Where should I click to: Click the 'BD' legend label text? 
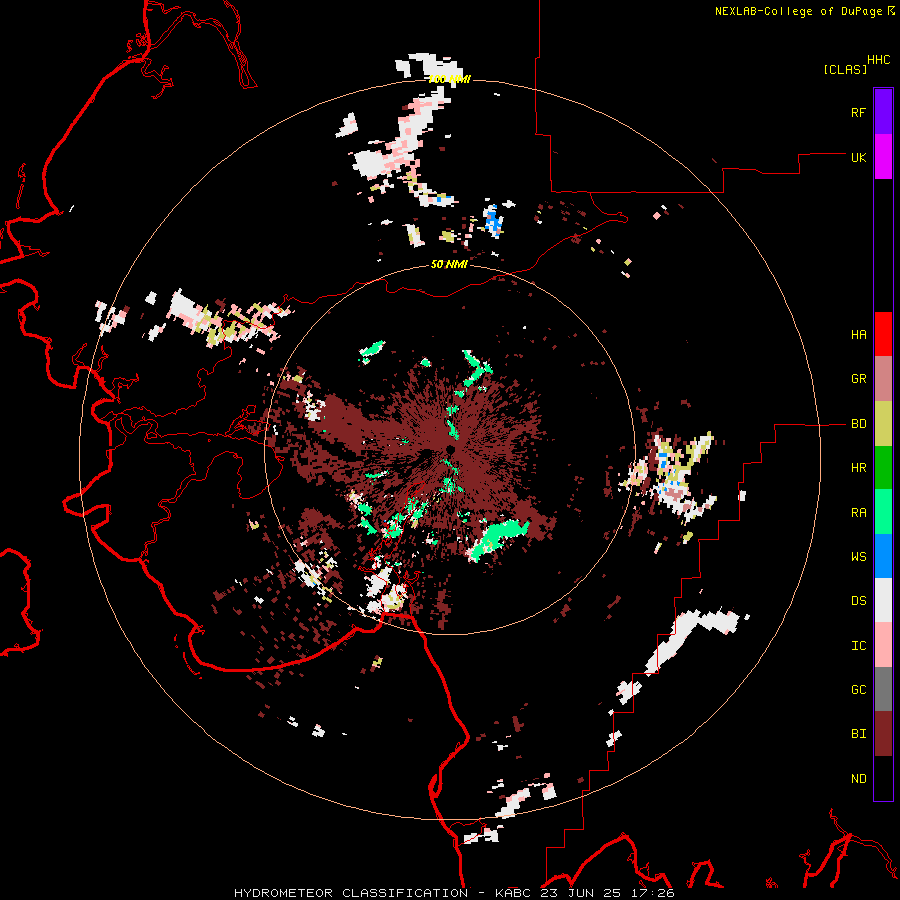pyautogui.click(x=858, y=424)
